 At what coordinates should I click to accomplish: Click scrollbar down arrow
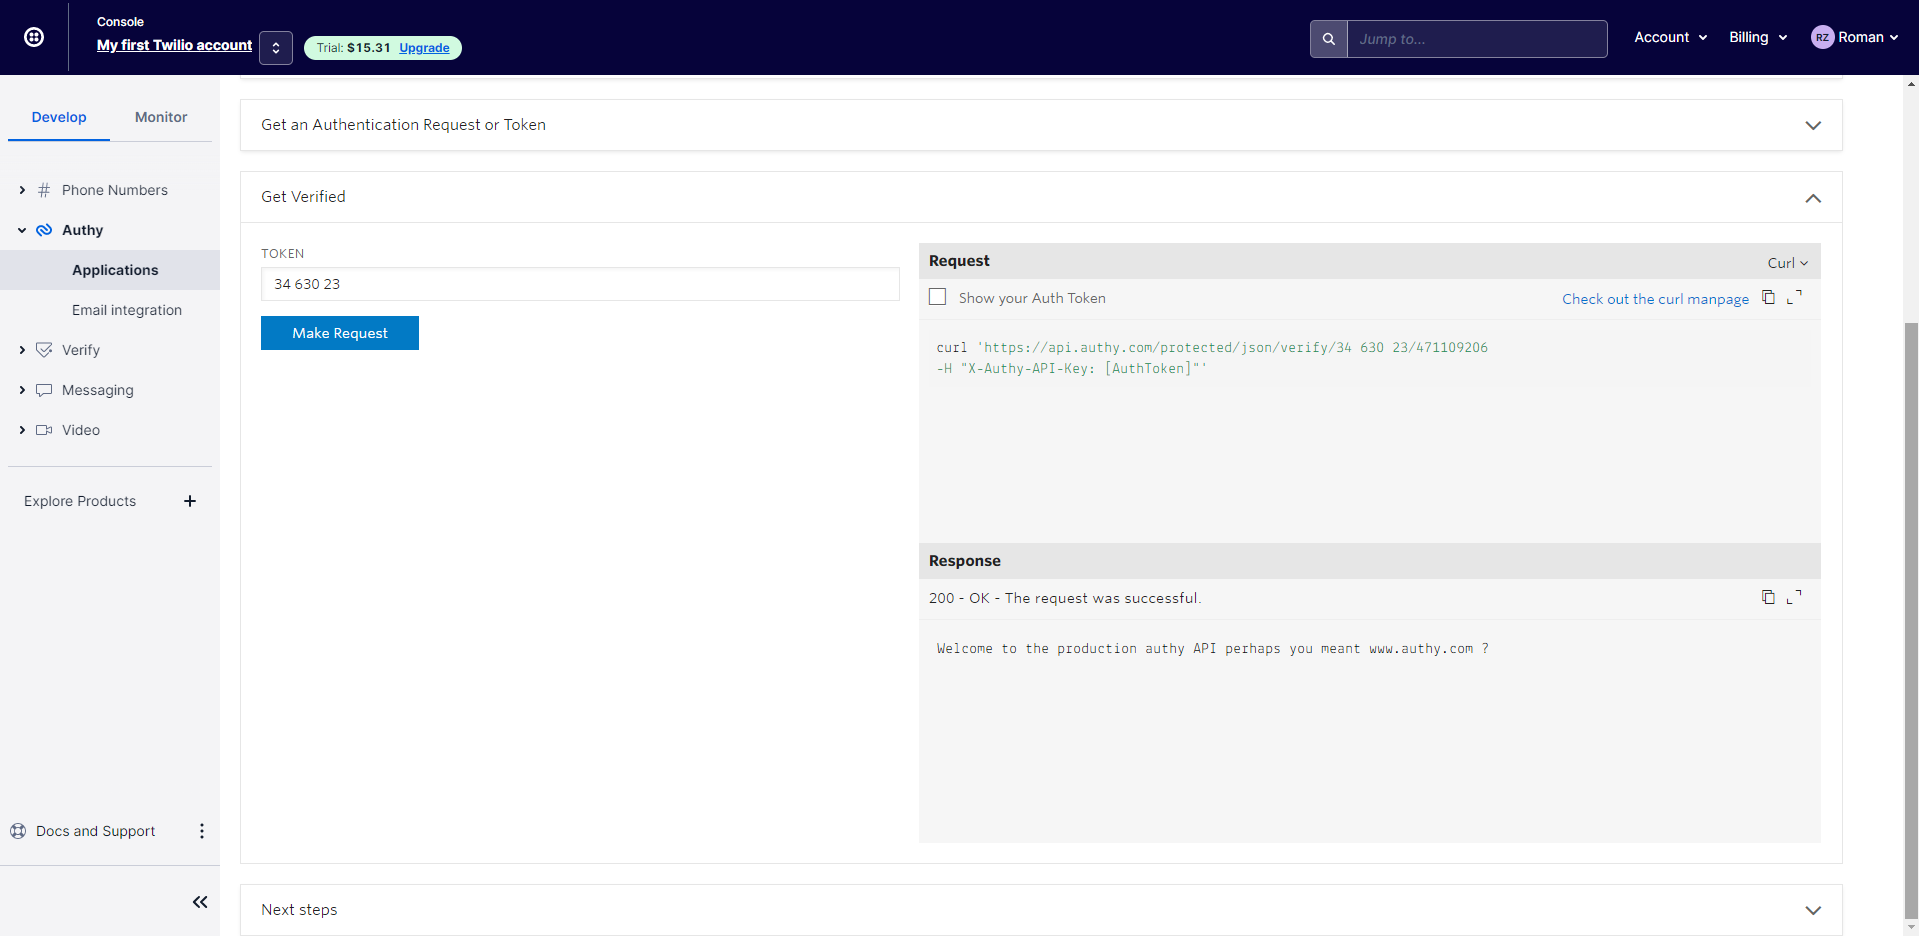1911,928
